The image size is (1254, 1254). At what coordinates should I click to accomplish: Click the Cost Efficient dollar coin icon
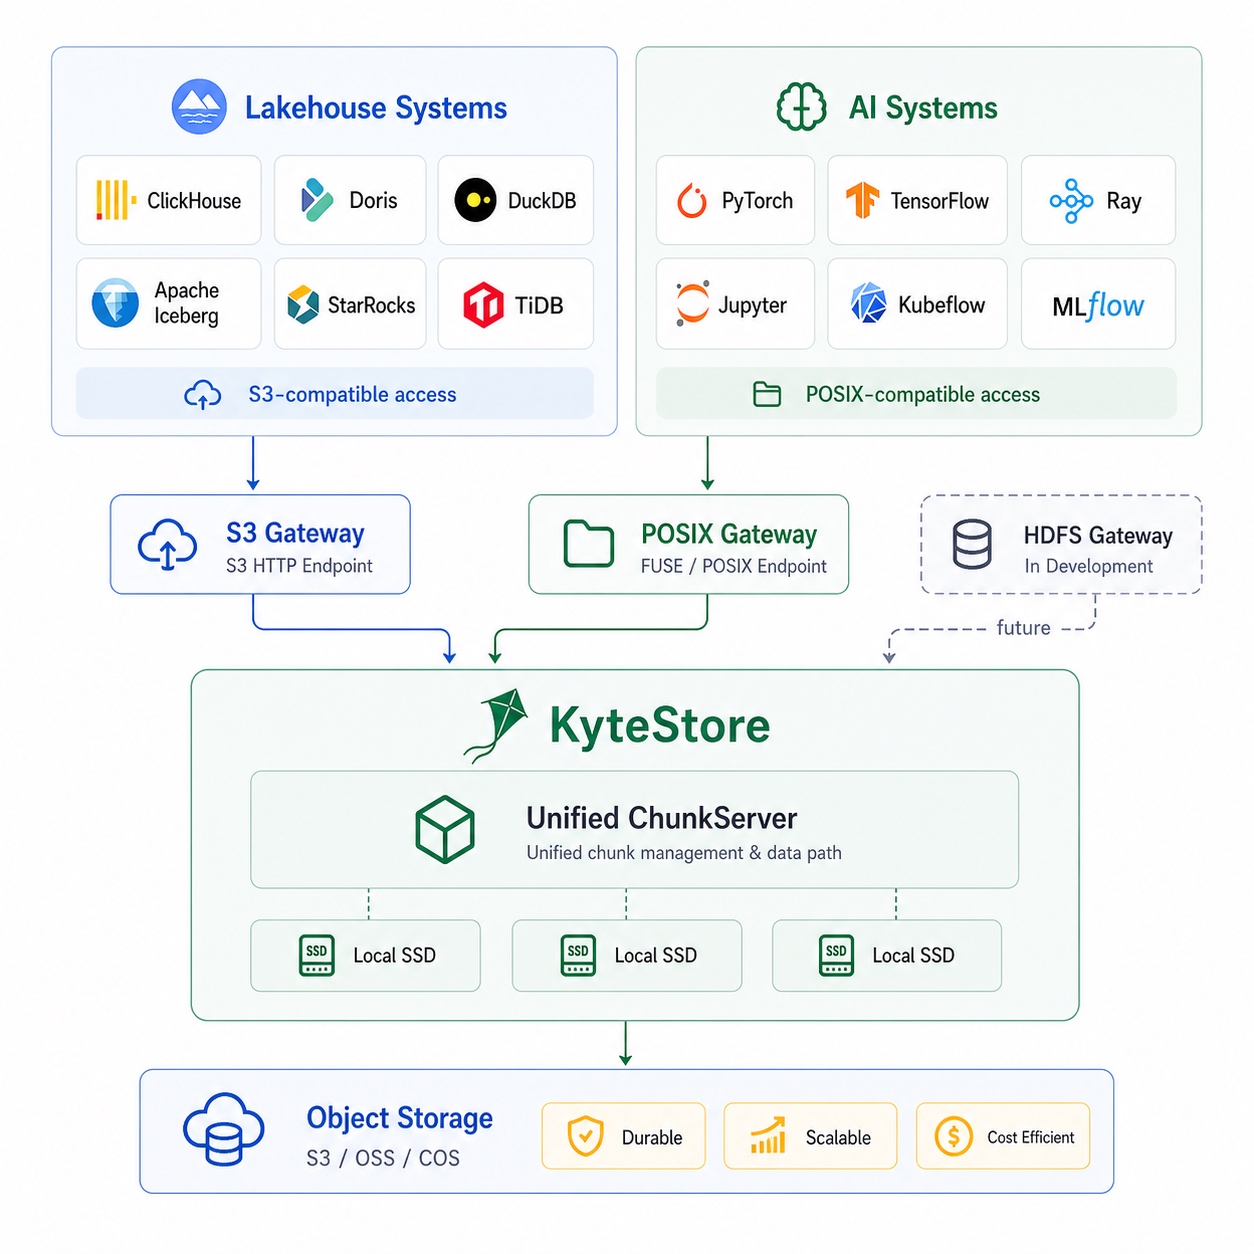(953, 1137)
